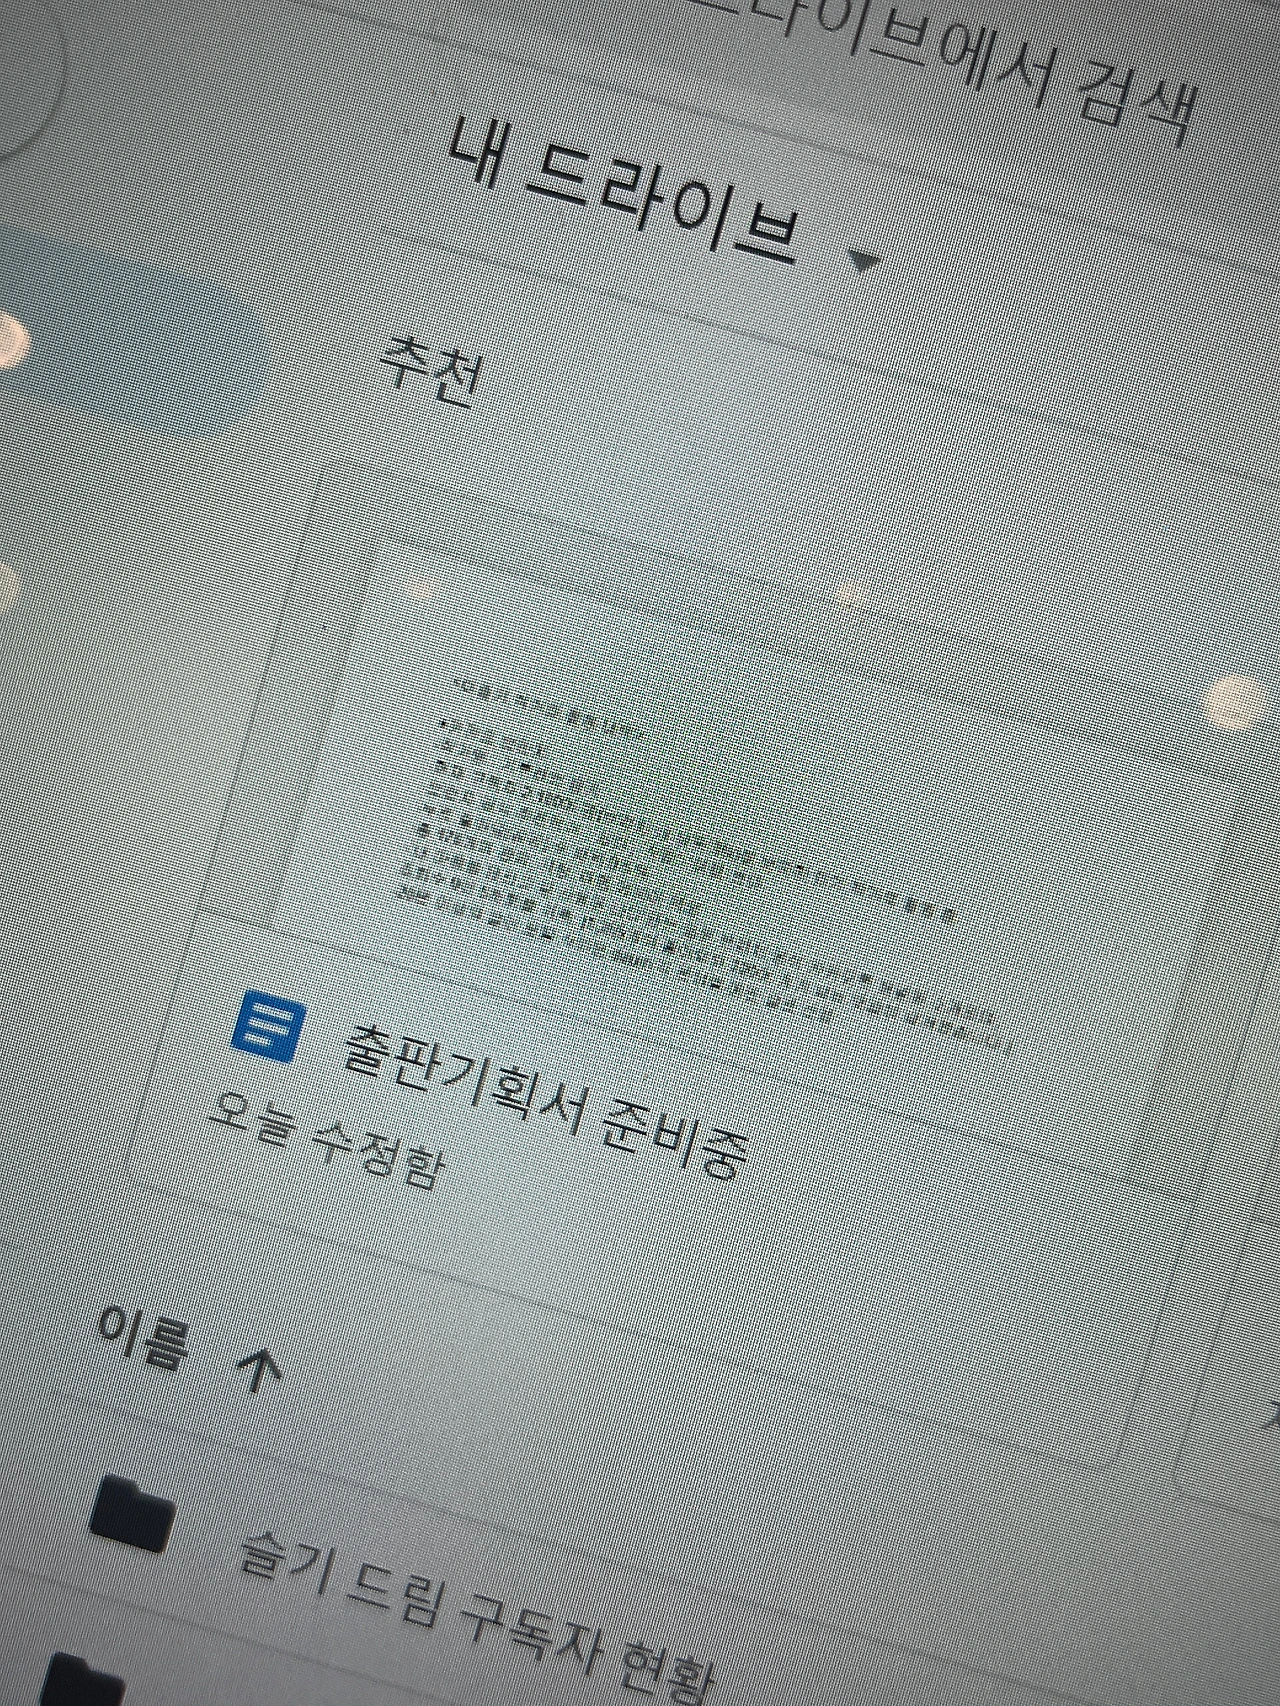Open the 내 드라이브 dropdown arrow
Viewport: 1280px width, 1706px height.
click(x=863, y=261)
